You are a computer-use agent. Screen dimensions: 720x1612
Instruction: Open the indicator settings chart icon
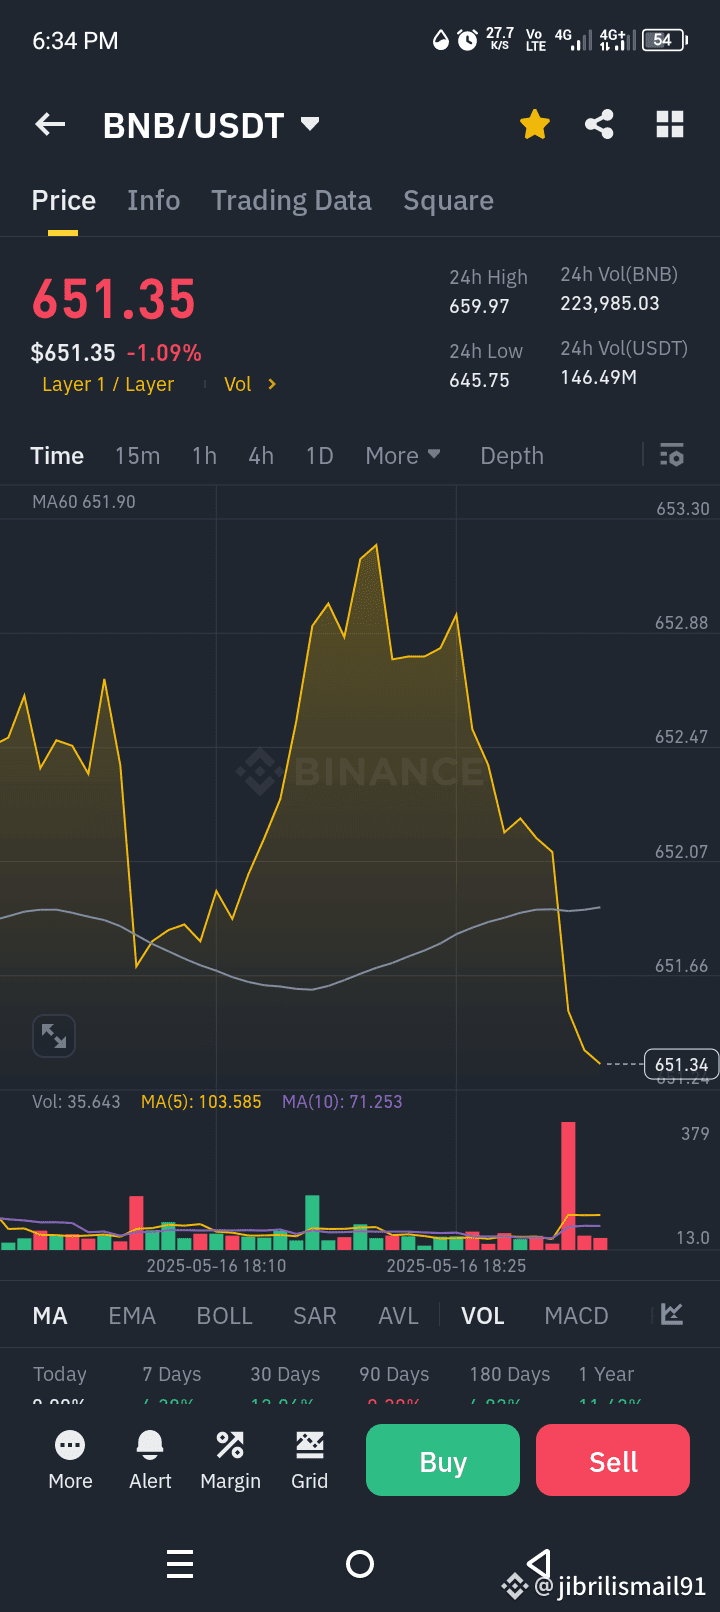point(672,1314)
